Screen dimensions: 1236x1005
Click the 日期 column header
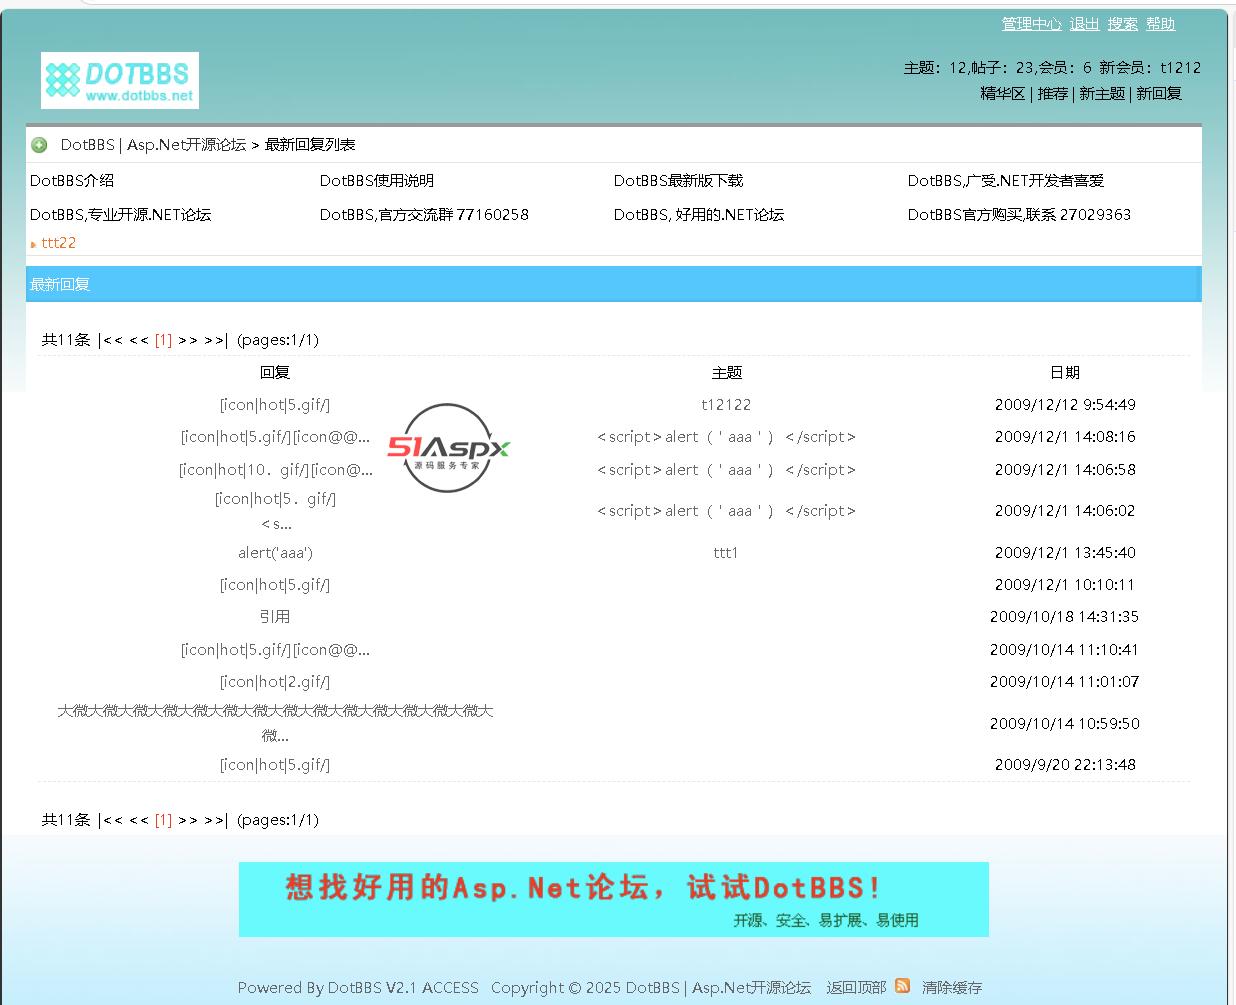(x=1065, y=373)
